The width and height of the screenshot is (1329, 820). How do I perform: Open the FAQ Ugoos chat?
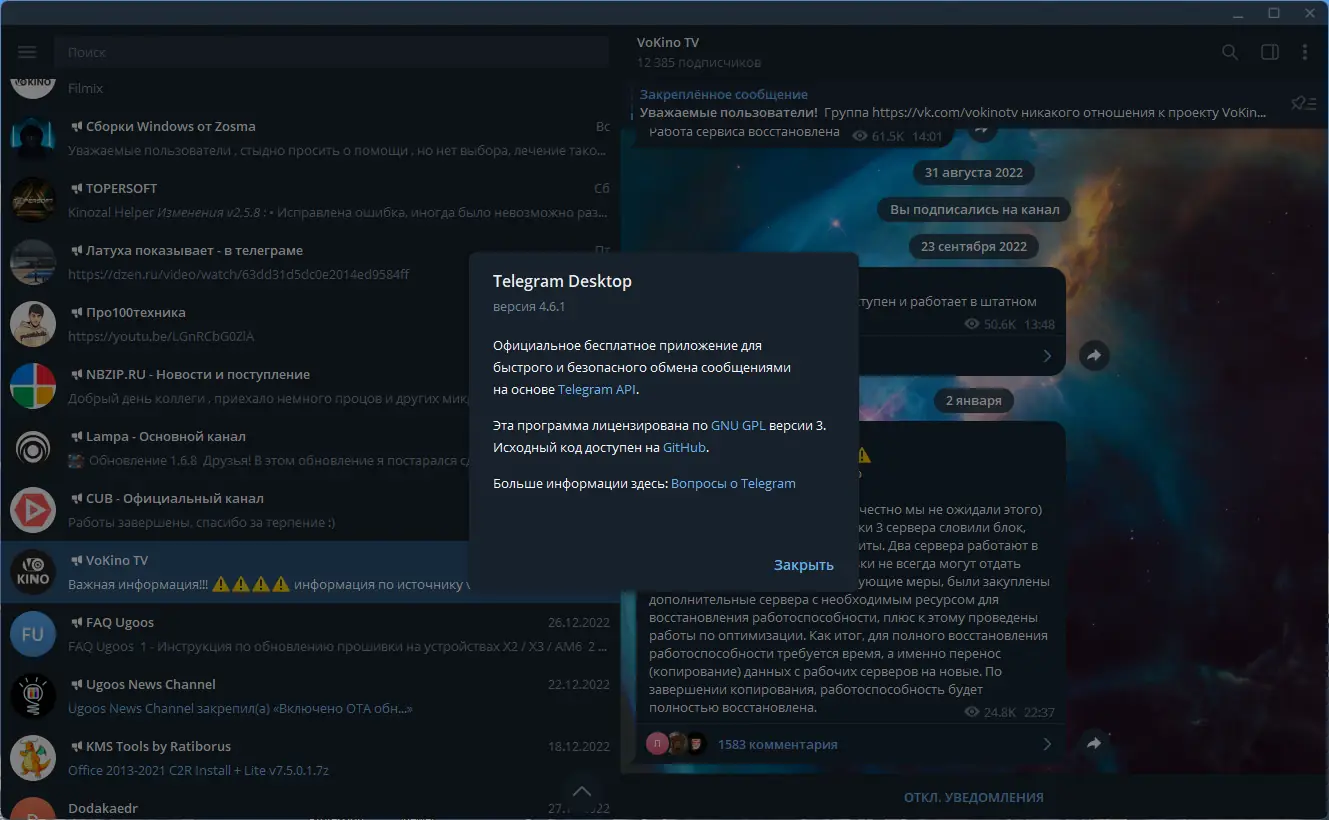[x=310, y=635]
